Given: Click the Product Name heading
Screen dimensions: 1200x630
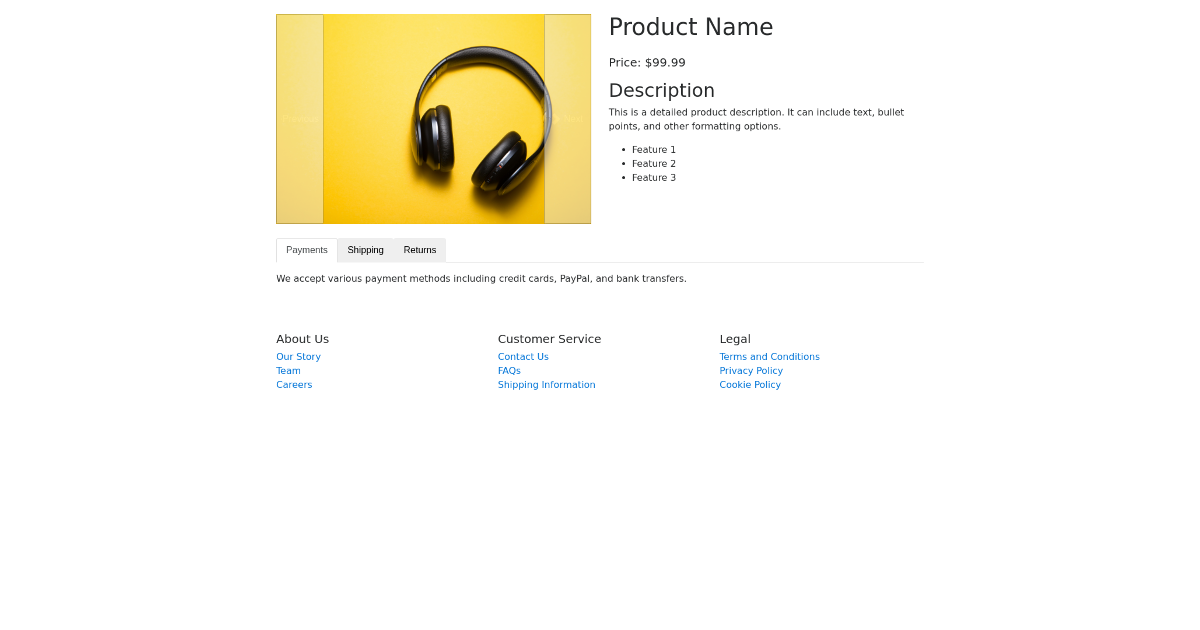Looking at the screenshot, I should [691, 27].
